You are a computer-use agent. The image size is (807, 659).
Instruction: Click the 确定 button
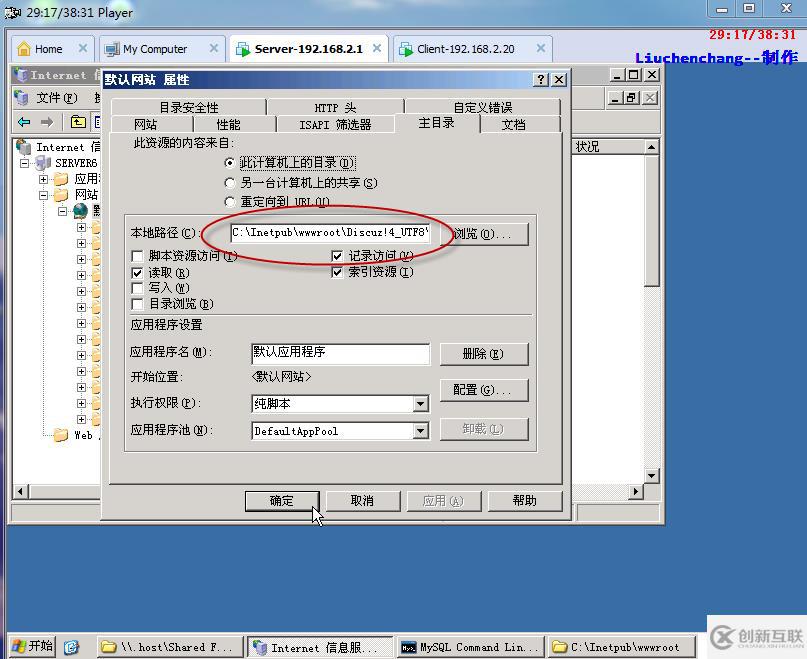282,500
